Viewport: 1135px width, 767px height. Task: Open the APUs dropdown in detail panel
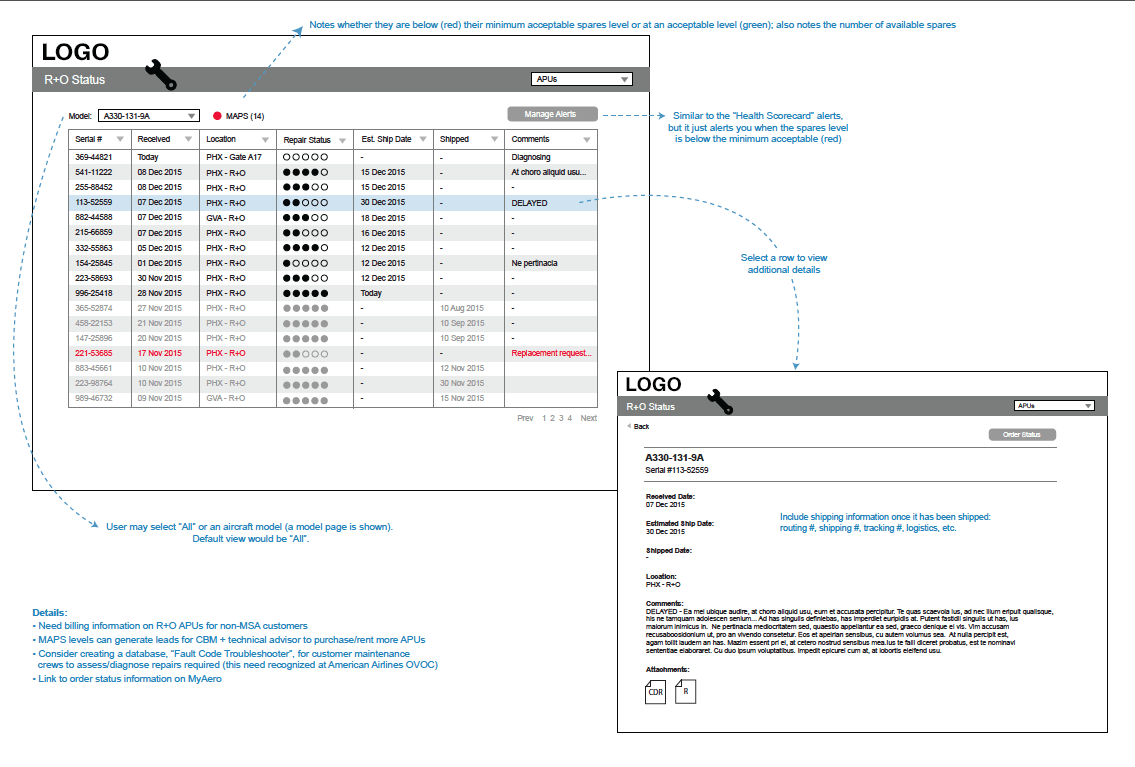[1087, 406]
